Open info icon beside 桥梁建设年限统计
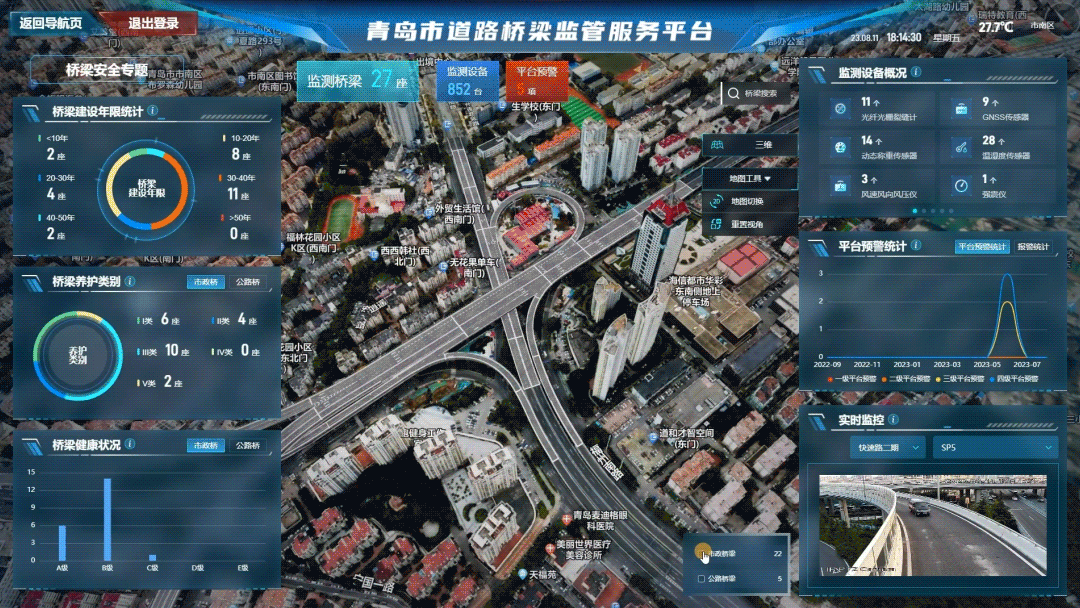Viewport: 1080px width, 608px height. coord(153,111)
